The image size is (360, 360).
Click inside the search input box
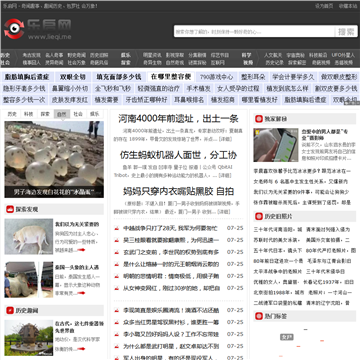254,32
